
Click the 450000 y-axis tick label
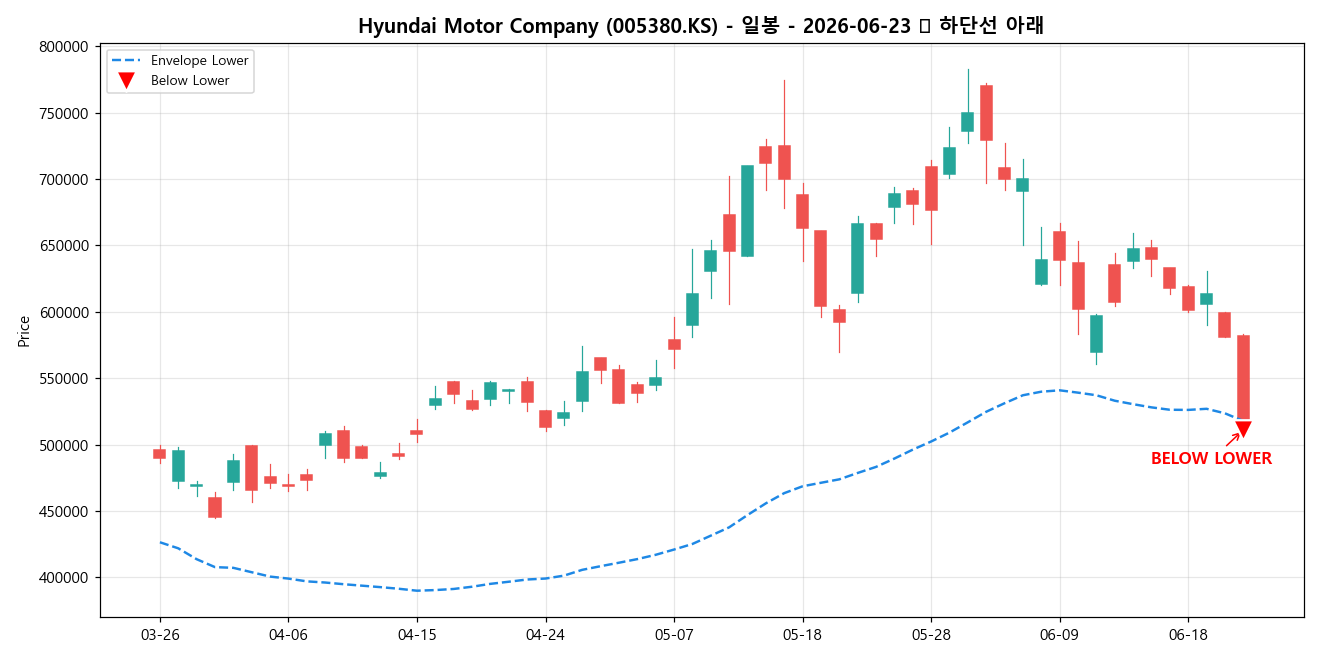(x=64, y=512)
